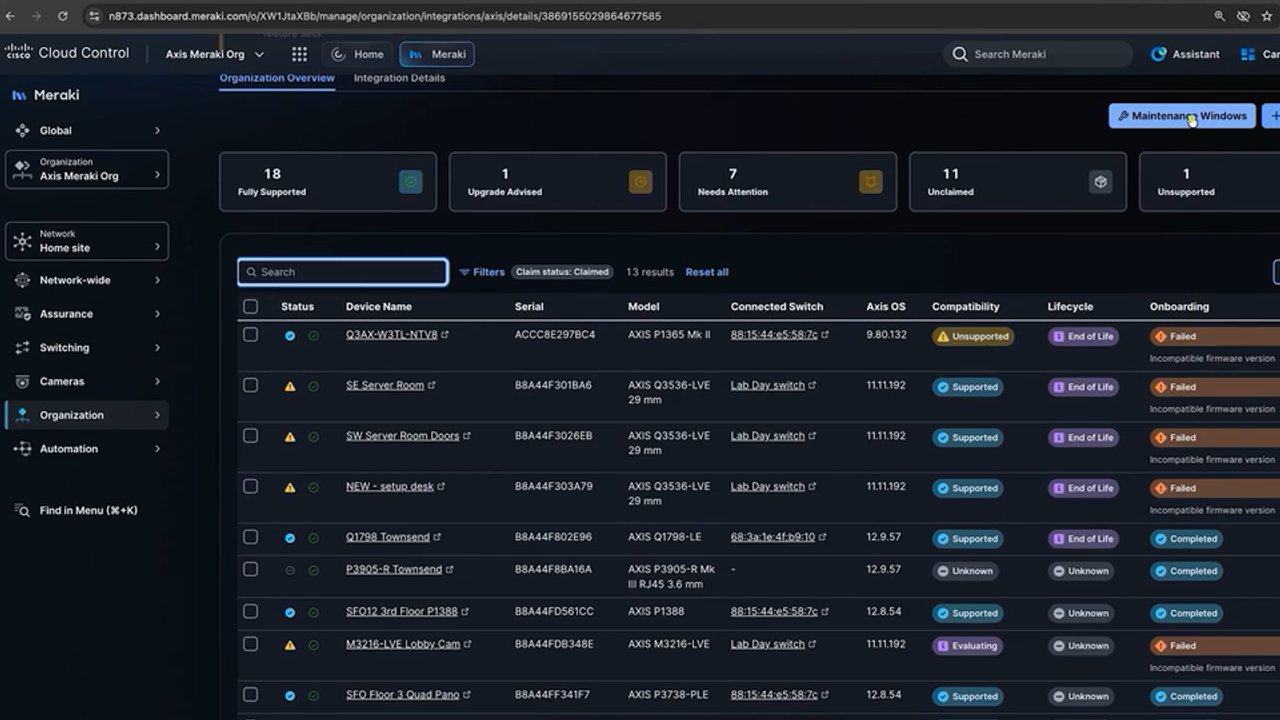Check the box for NEW - setup desk row
The width and height of the screenshot is (1280, 720).
[250, 487]
